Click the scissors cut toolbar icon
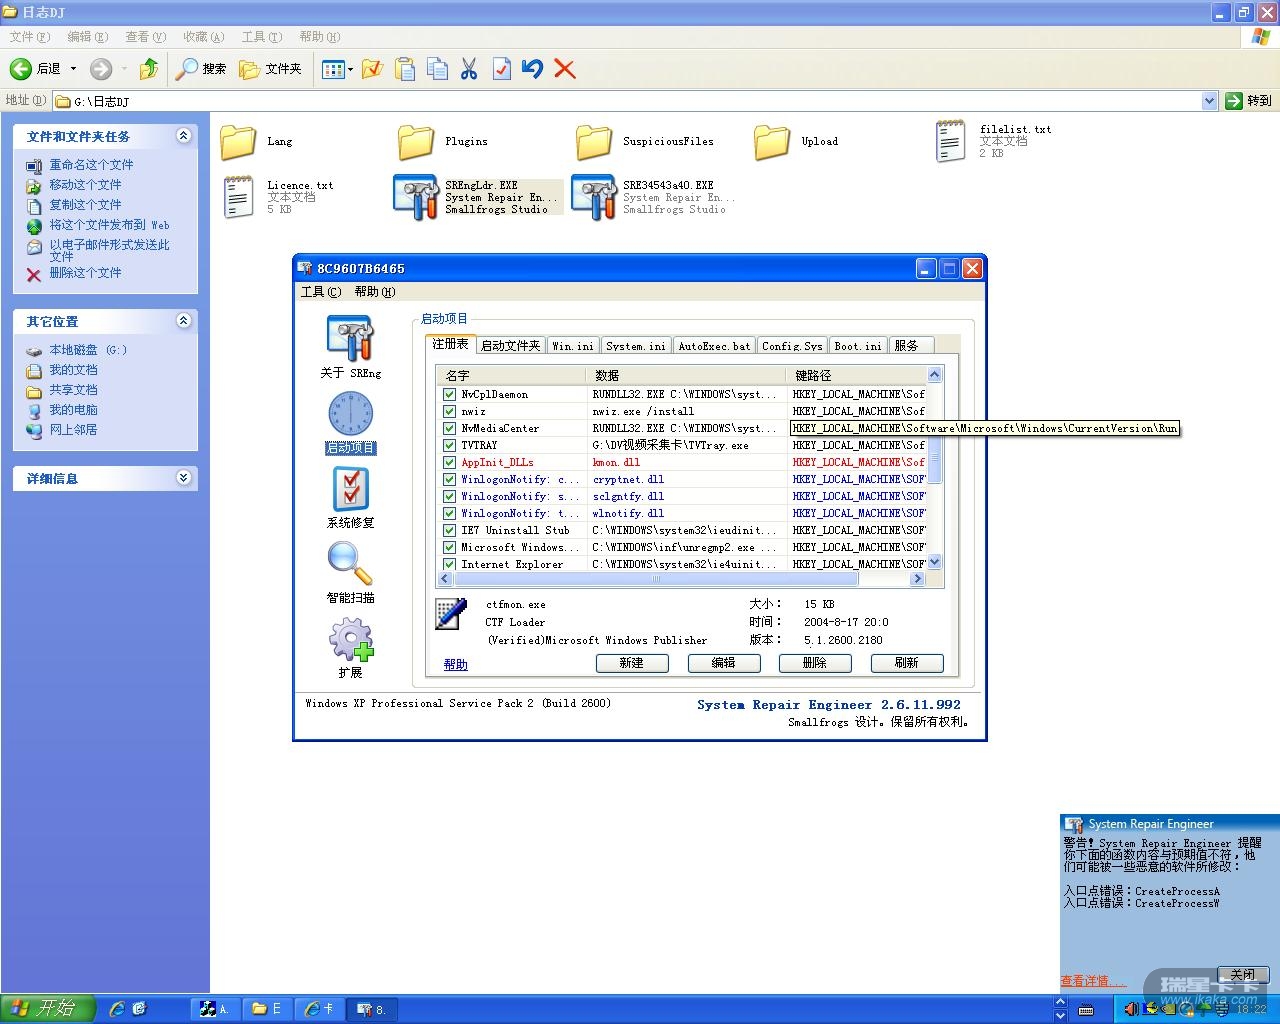 (x=469, y=69)
